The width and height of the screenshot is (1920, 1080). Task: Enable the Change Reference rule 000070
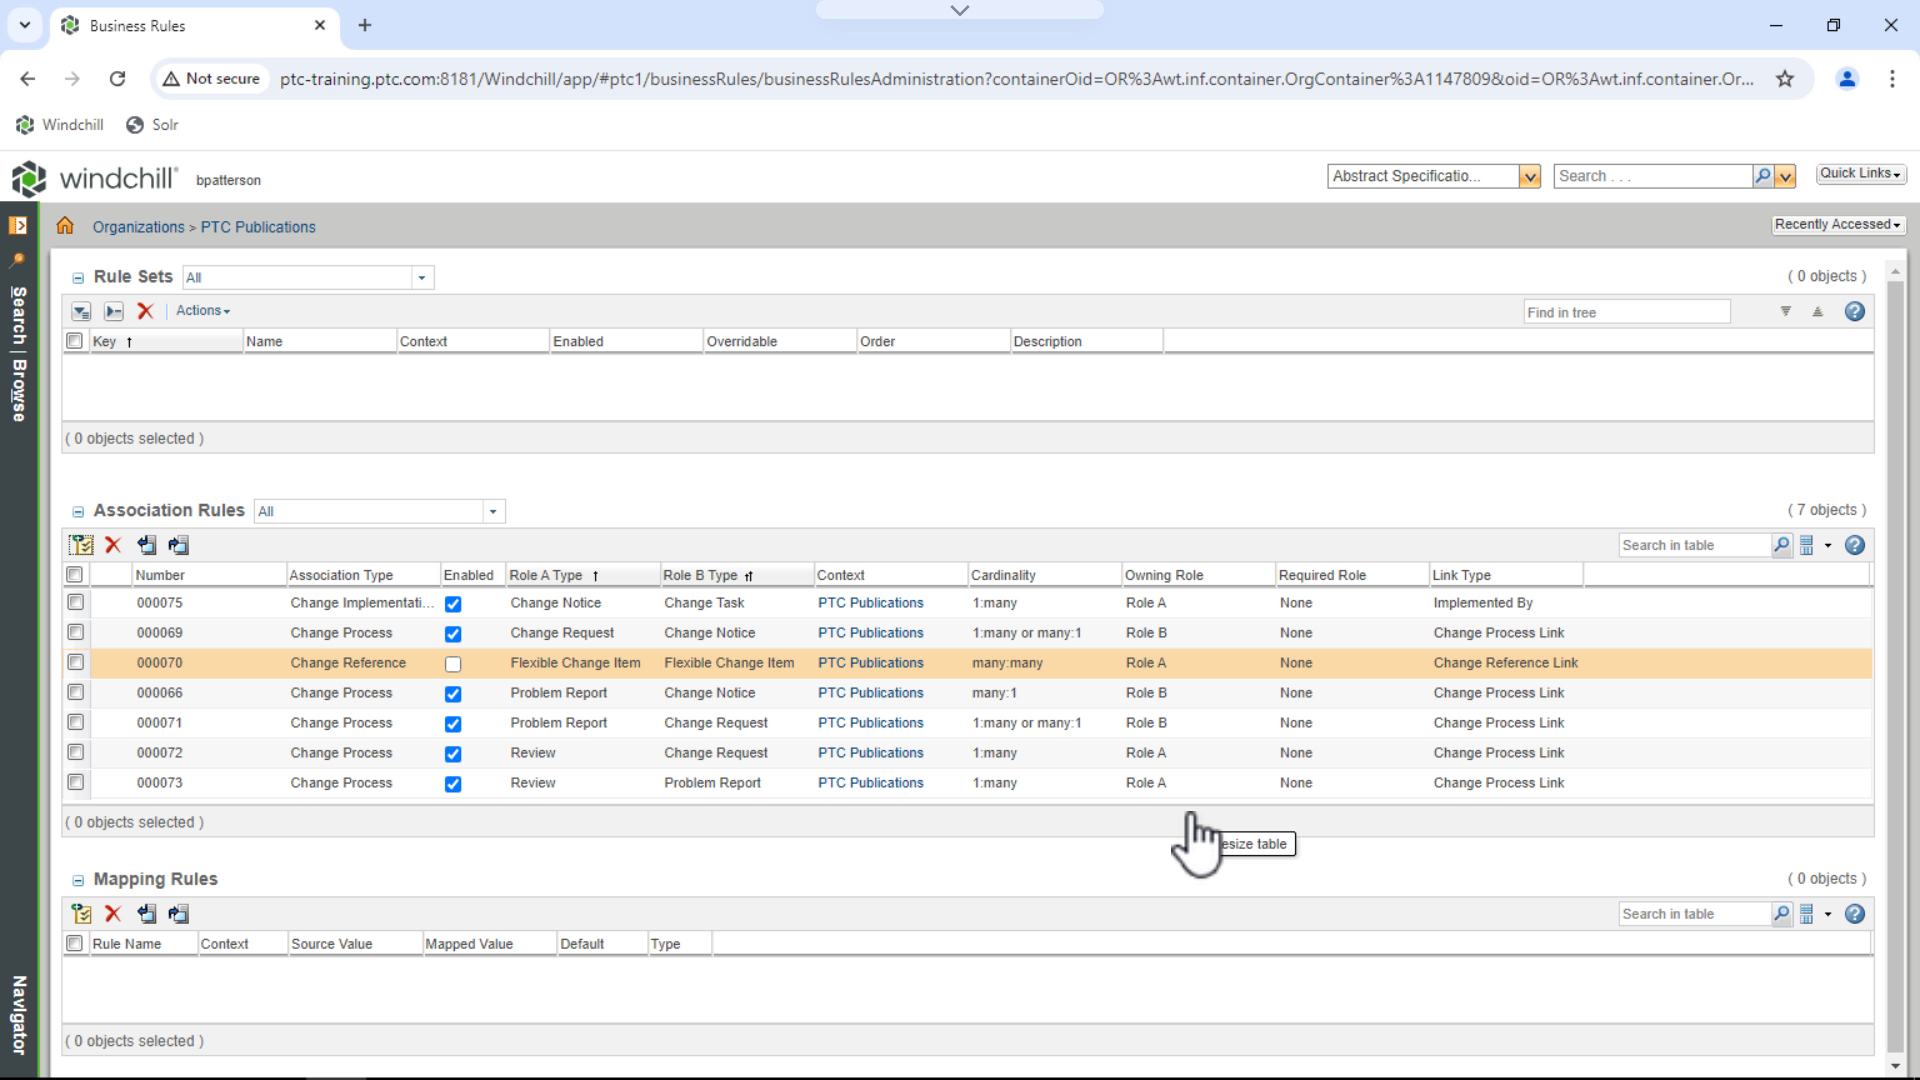point(453,663)
